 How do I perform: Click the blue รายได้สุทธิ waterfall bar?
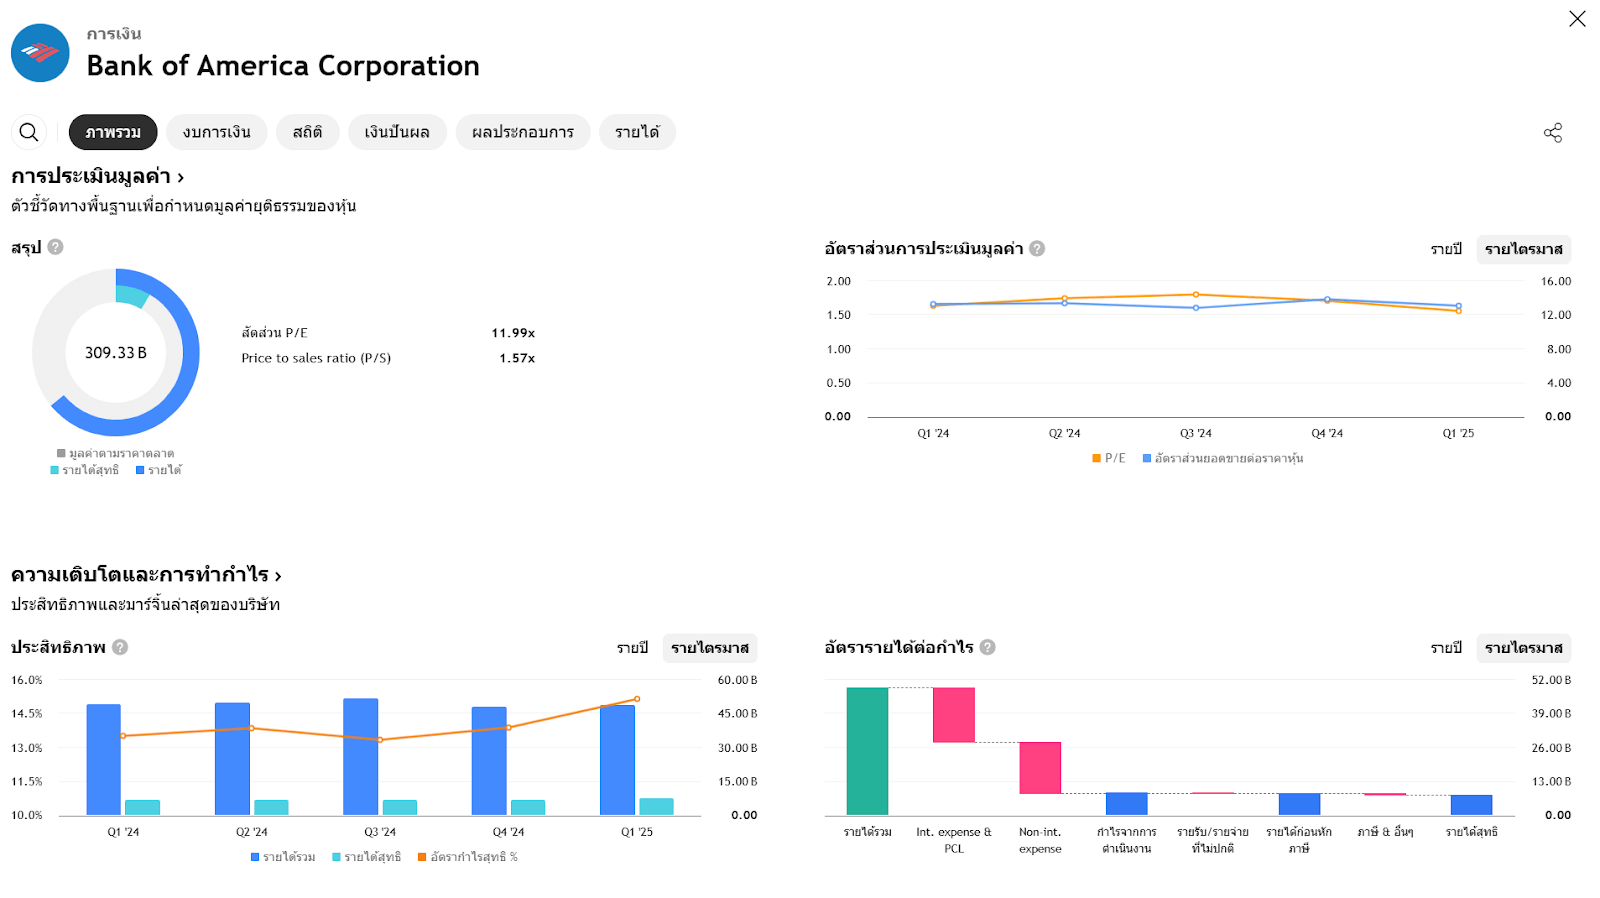1471,805
